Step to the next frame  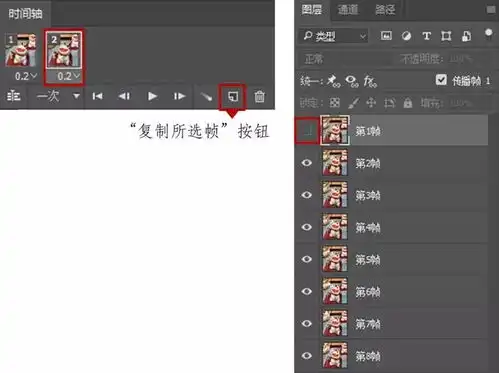click(x=179, y=96)
